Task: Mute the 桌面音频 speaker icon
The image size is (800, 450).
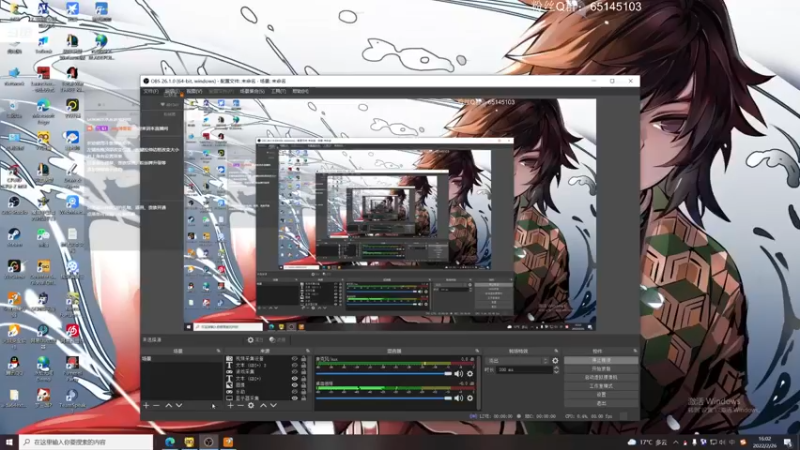Action: [x=459, y=398]
